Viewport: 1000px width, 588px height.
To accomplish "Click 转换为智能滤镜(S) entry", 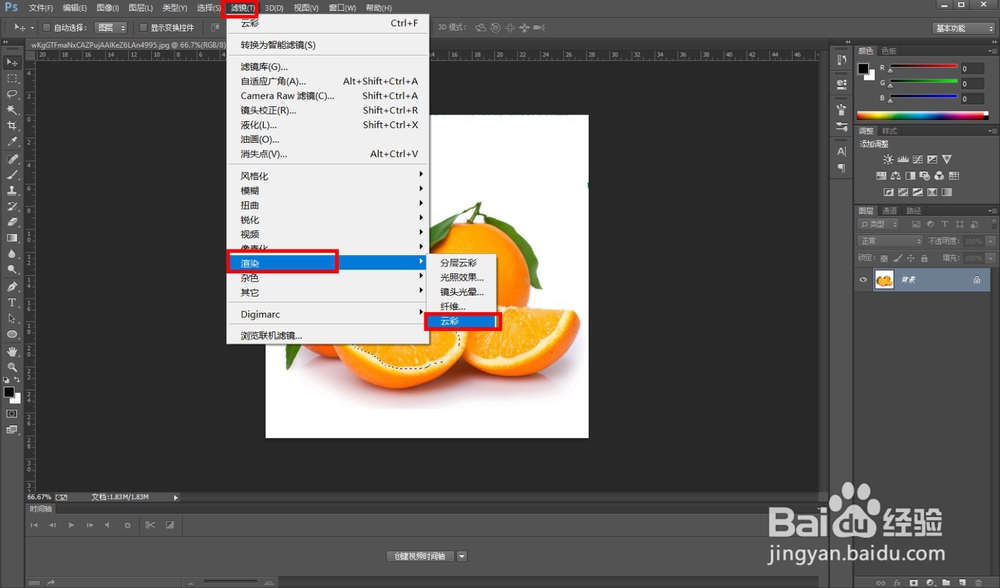I will [328, 45].
